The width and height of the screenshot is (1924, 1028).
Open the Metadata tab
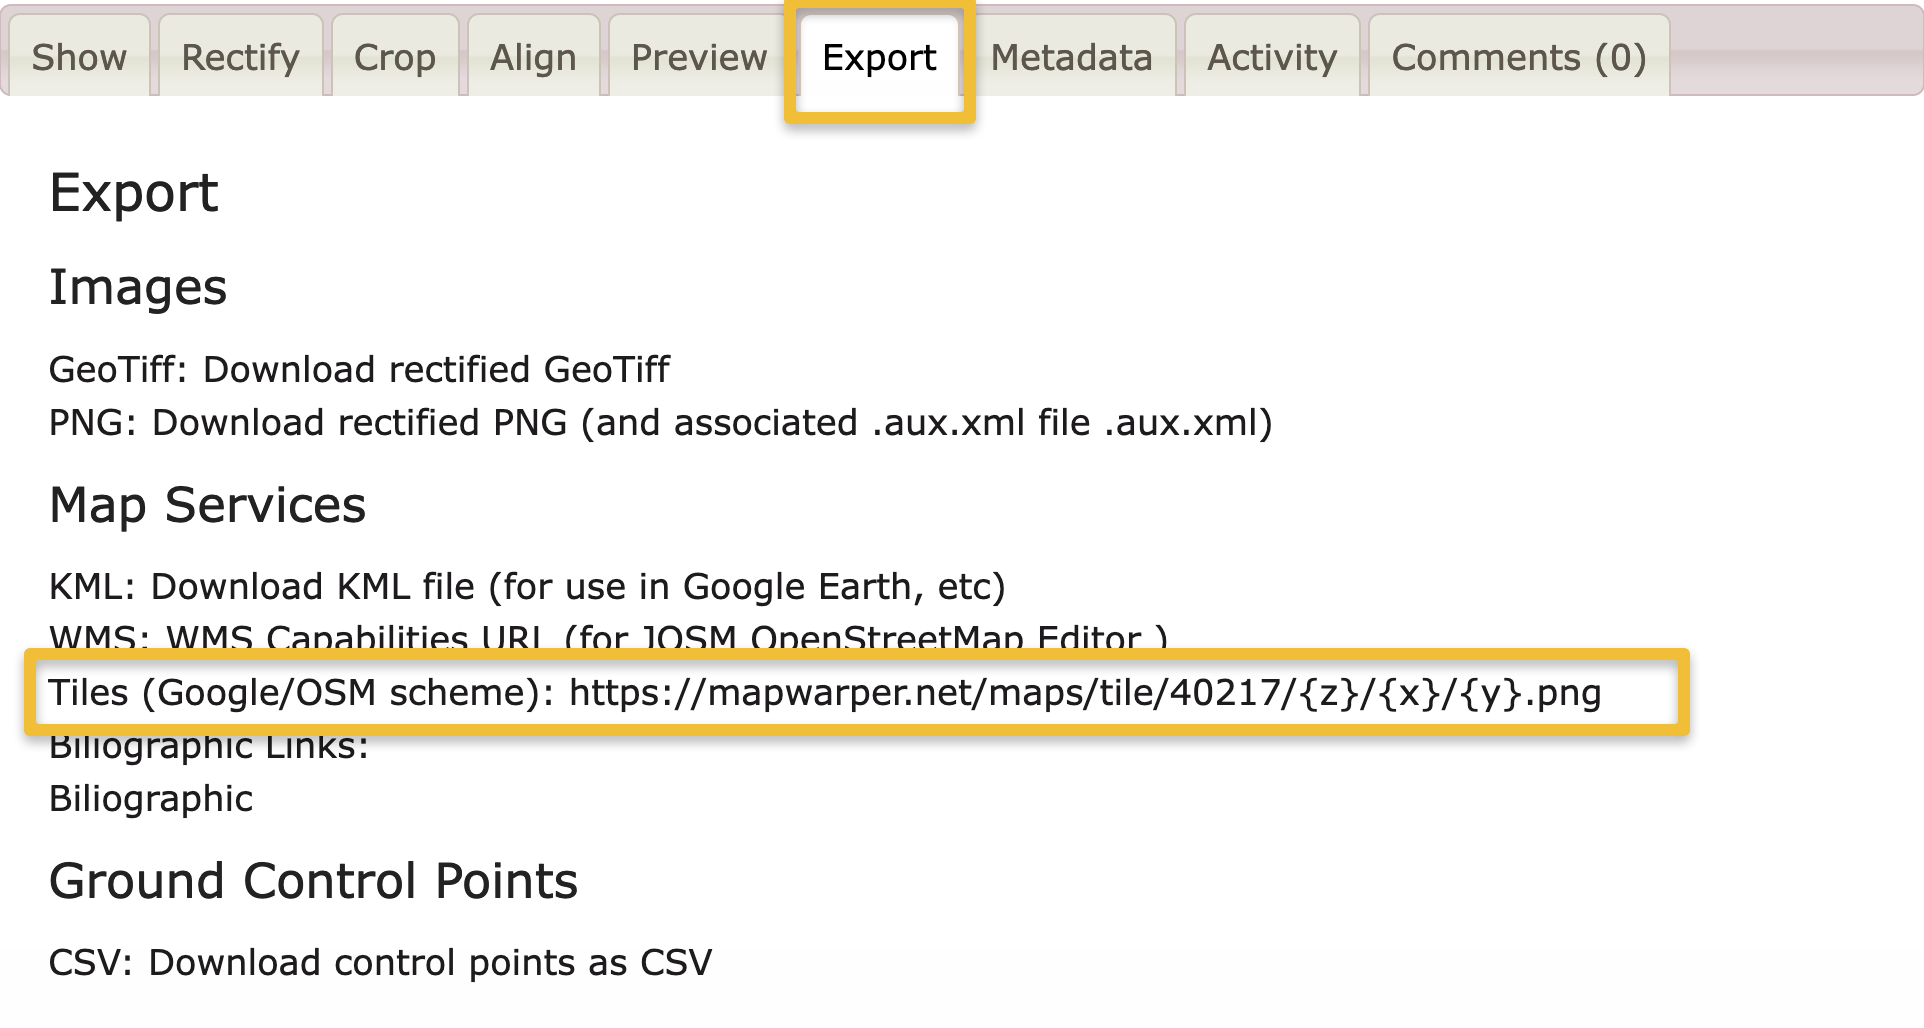1069,57
